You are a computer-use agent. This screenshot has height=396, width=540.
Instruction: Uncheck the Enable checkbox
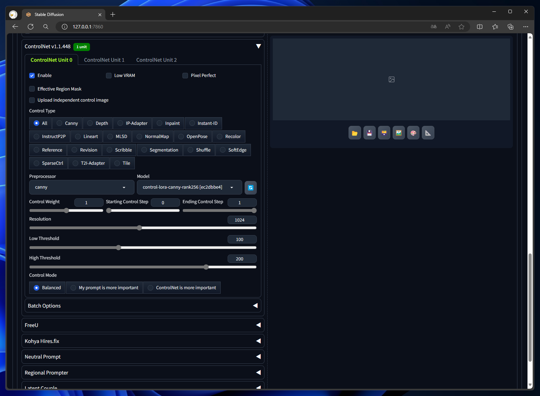tap(32, 75)
